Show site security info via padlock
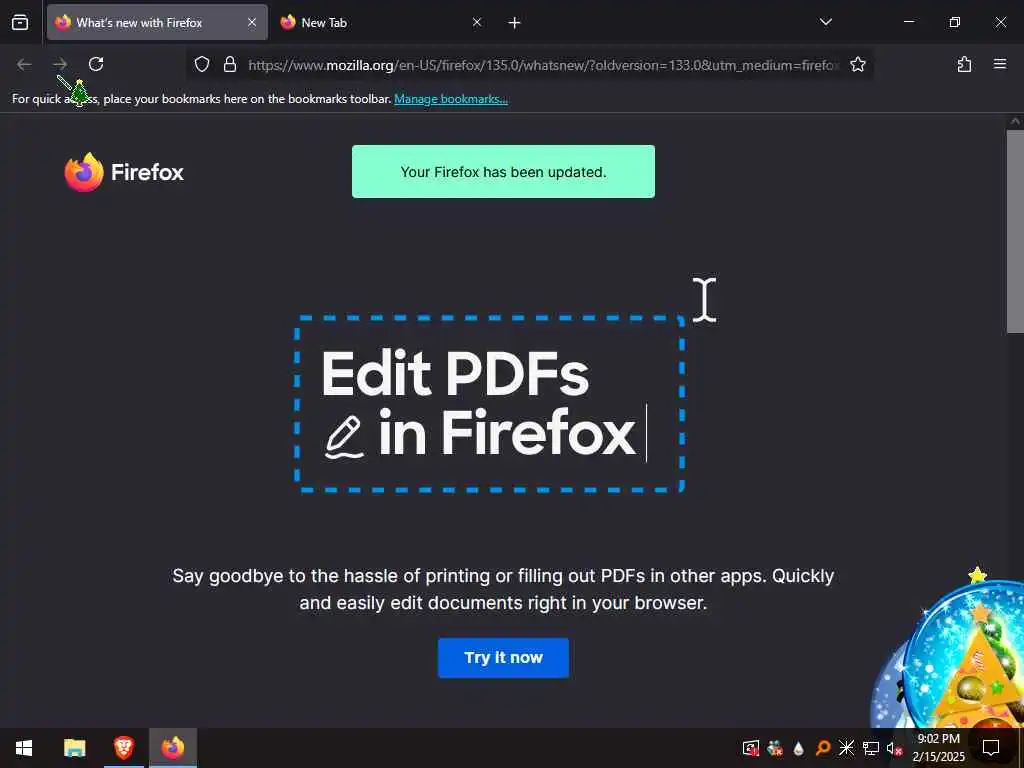The width and height of the screenshot is (1024, 768). (229, 64)
